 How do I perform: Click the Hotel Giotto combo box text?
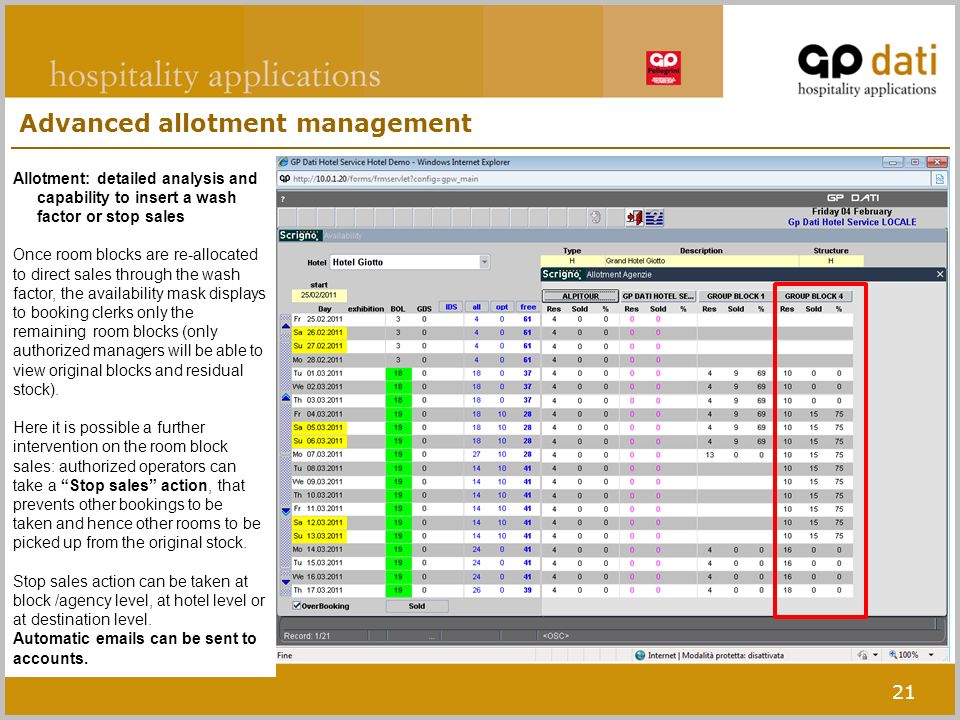point(404,262)
